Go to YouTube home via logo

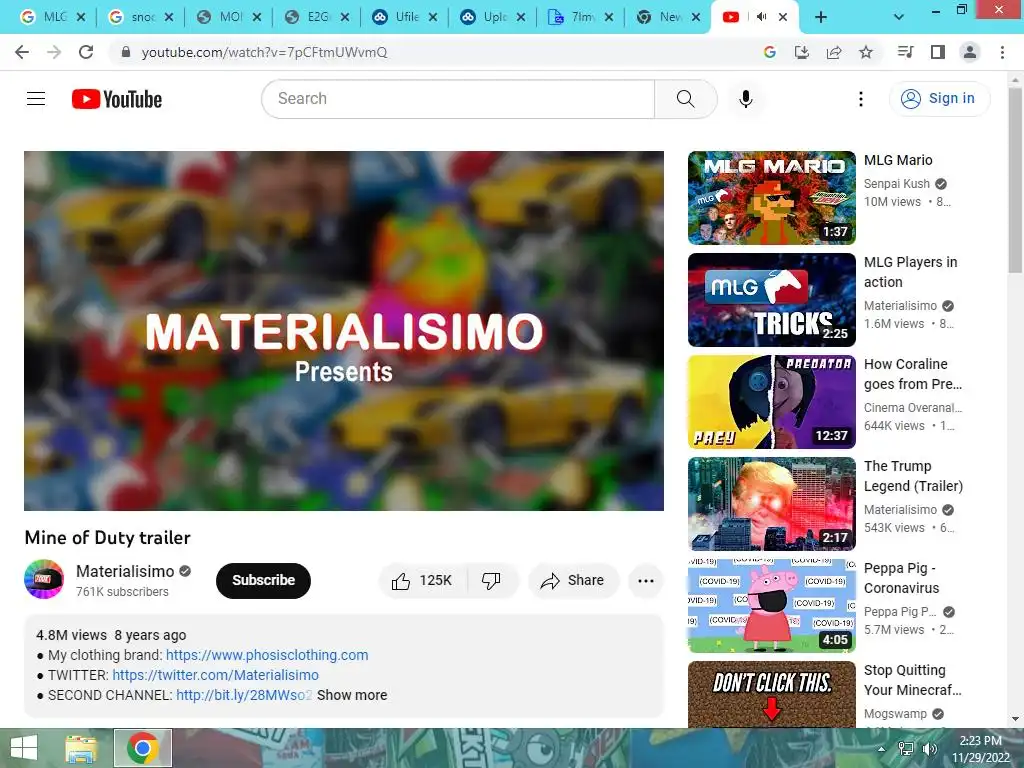117,99
